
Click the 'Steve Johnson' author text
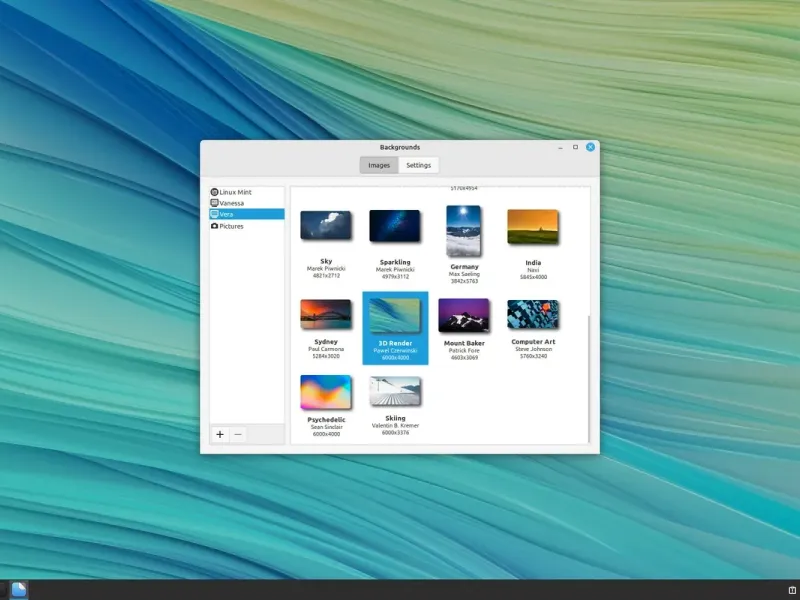pos(533,349)
